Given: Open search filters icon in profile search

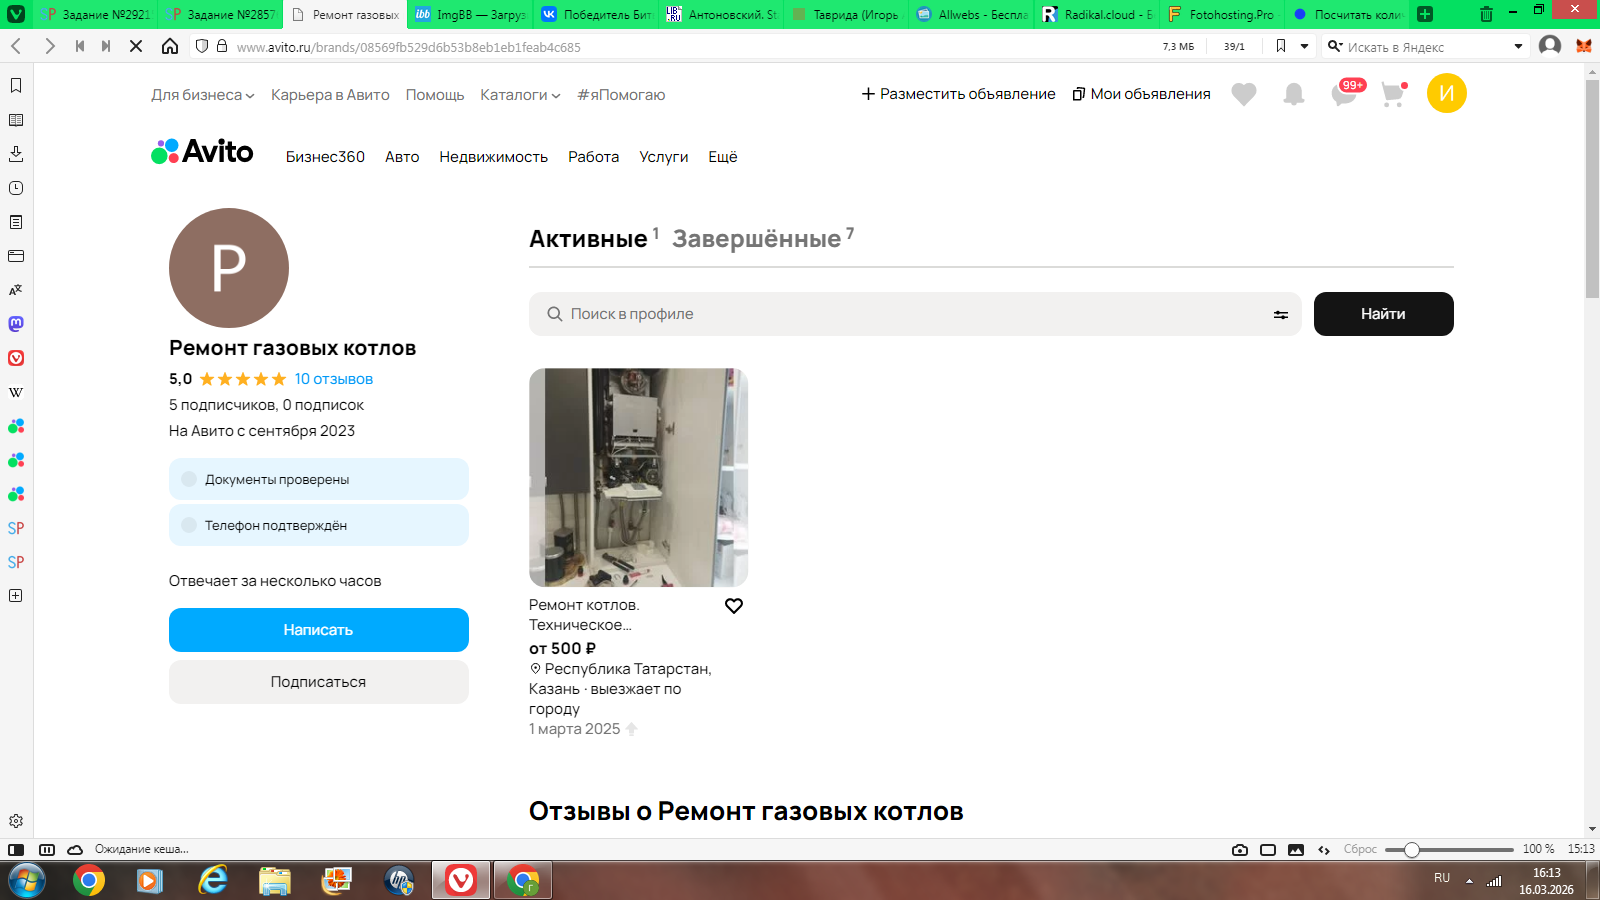Looking at the screenshot, I should pyautogui.click(x=1280, y=314).
